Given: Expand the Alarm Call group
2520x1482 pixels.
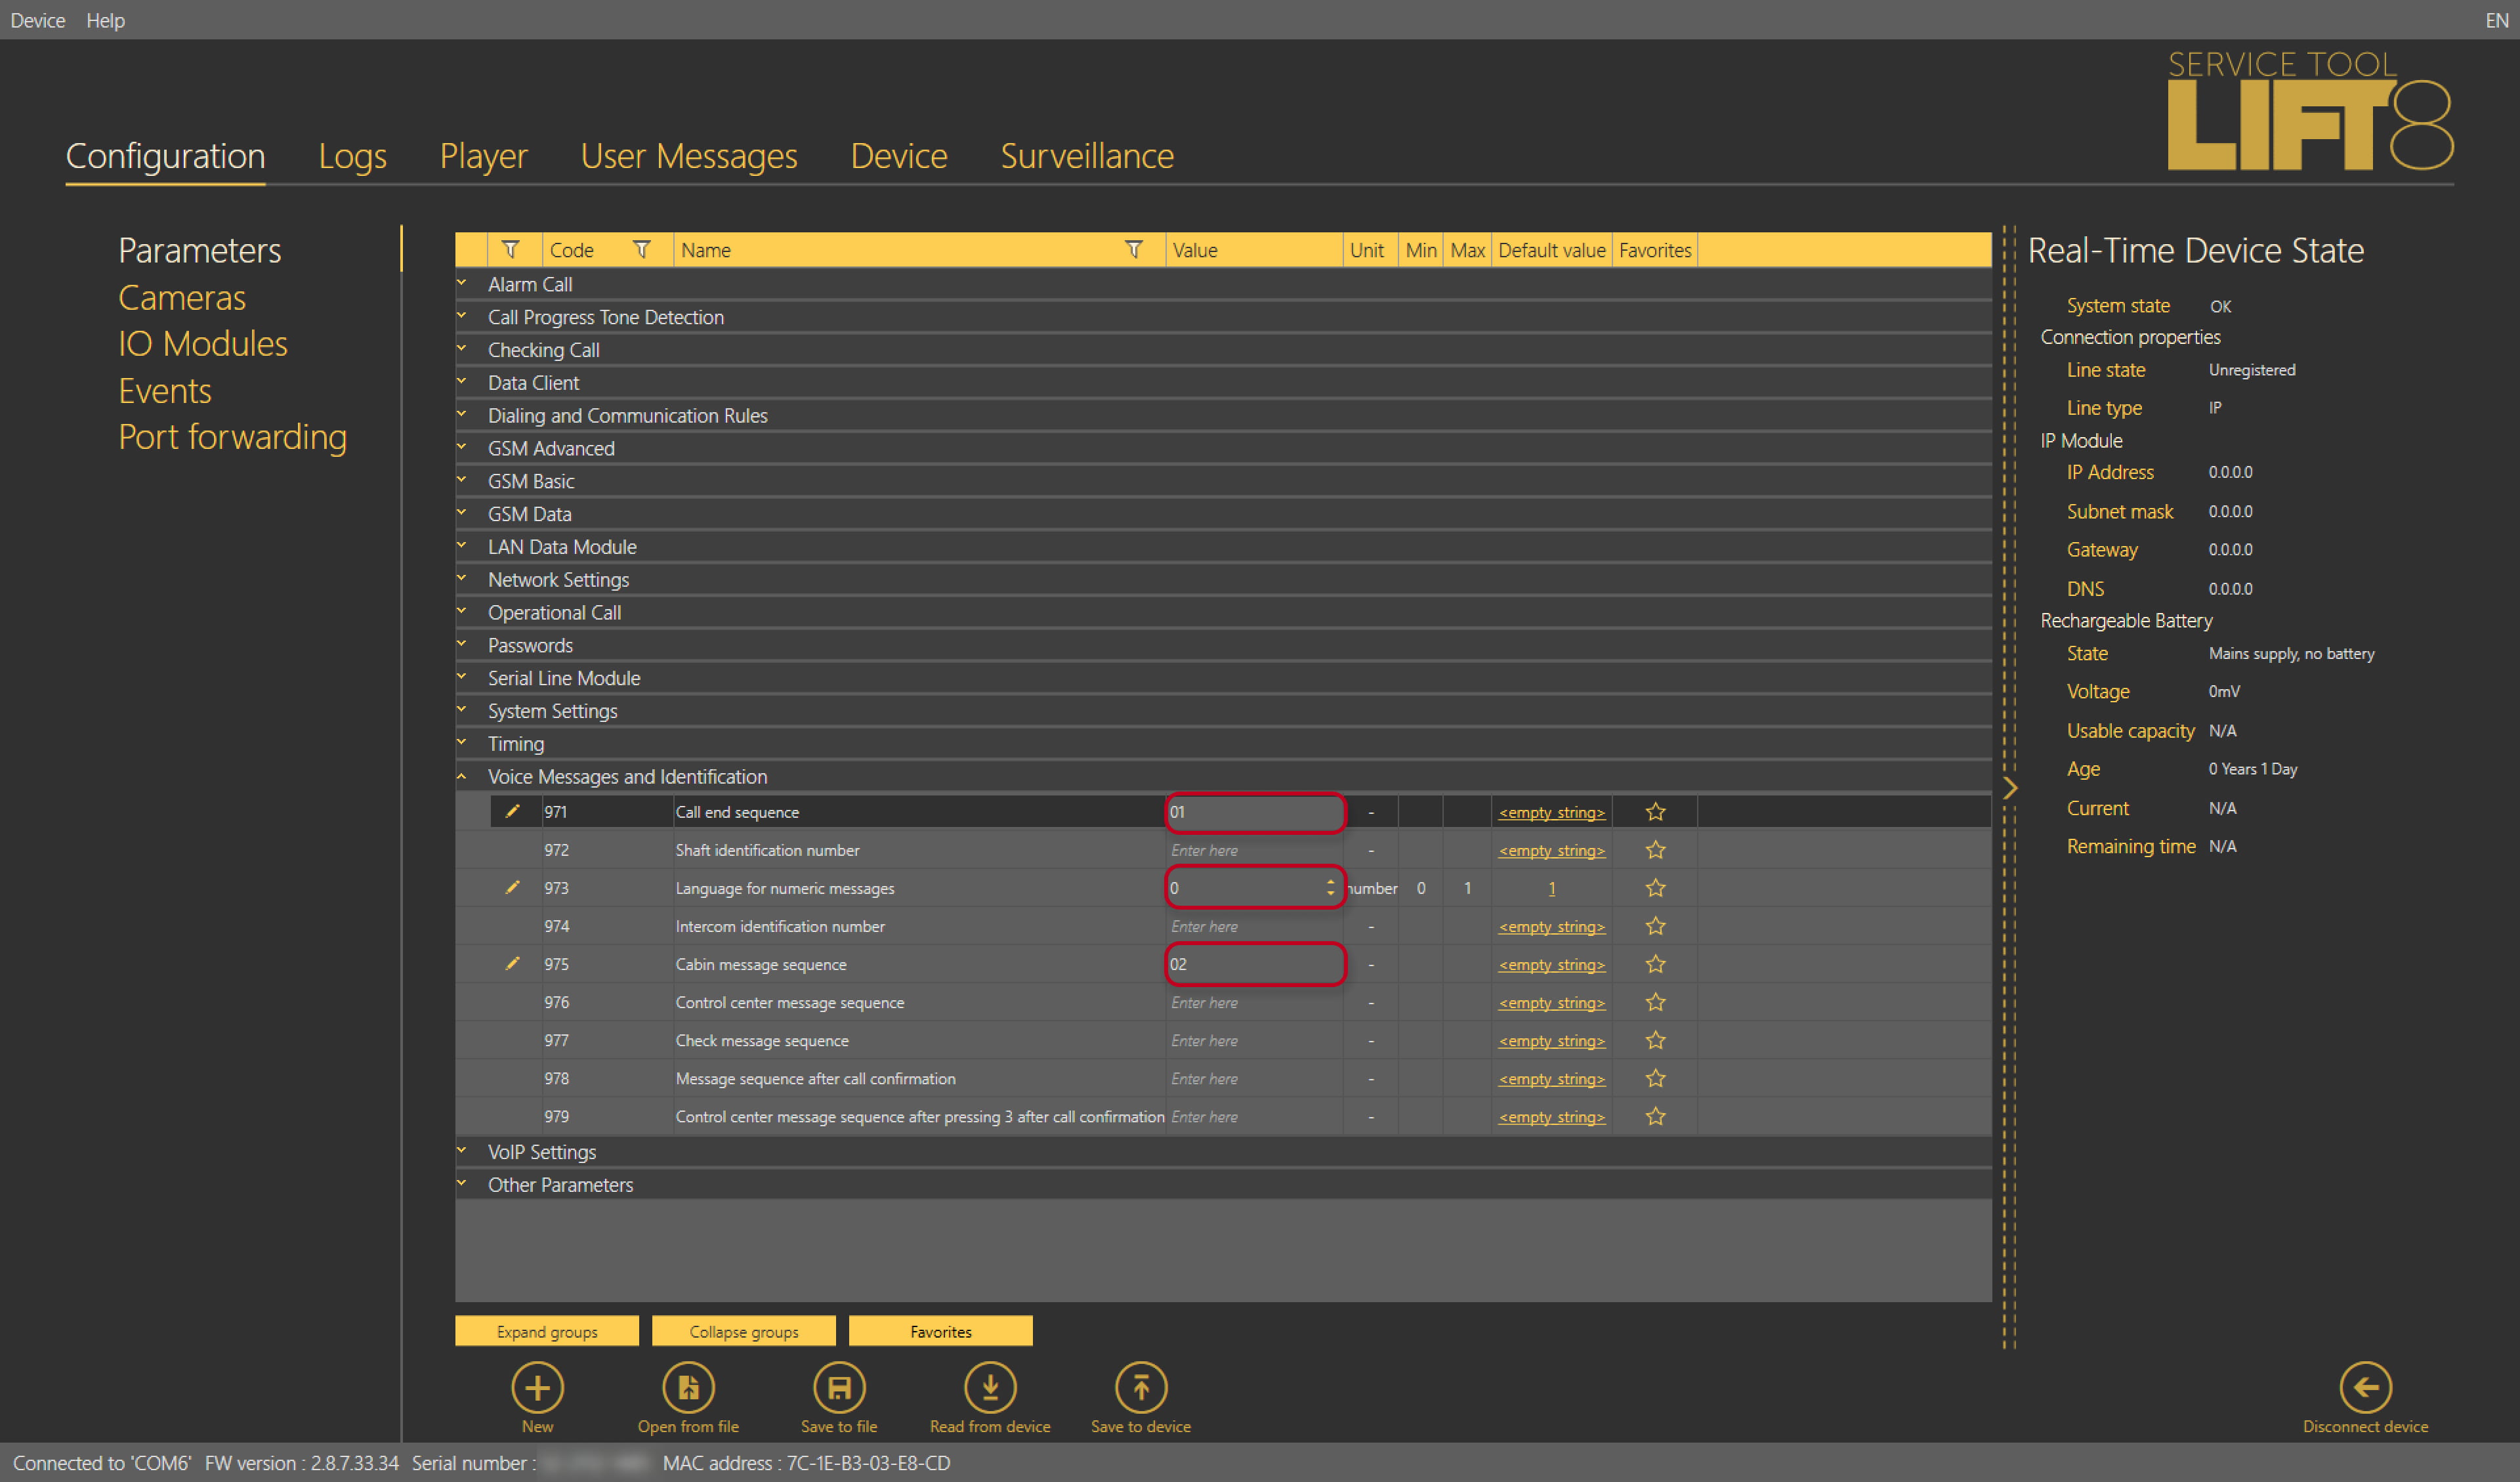Looking at the screenshot, I should [x=462, y=284].
